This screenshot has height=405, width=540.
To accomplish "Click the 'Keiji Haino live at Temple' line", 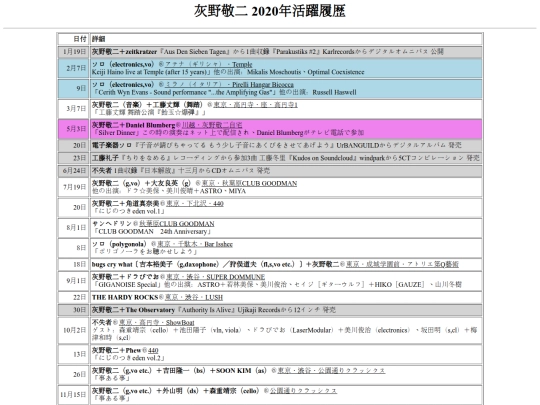I will click(x=228, y=72).
